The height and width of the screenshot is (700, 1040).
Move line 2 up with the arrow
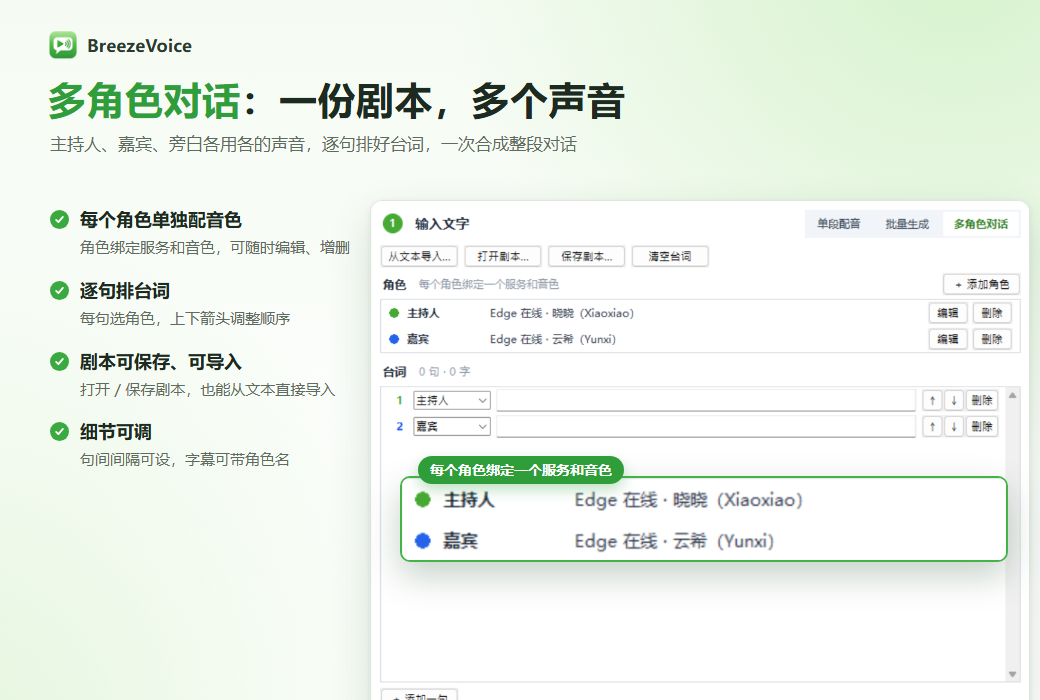(x=932, y=426)
